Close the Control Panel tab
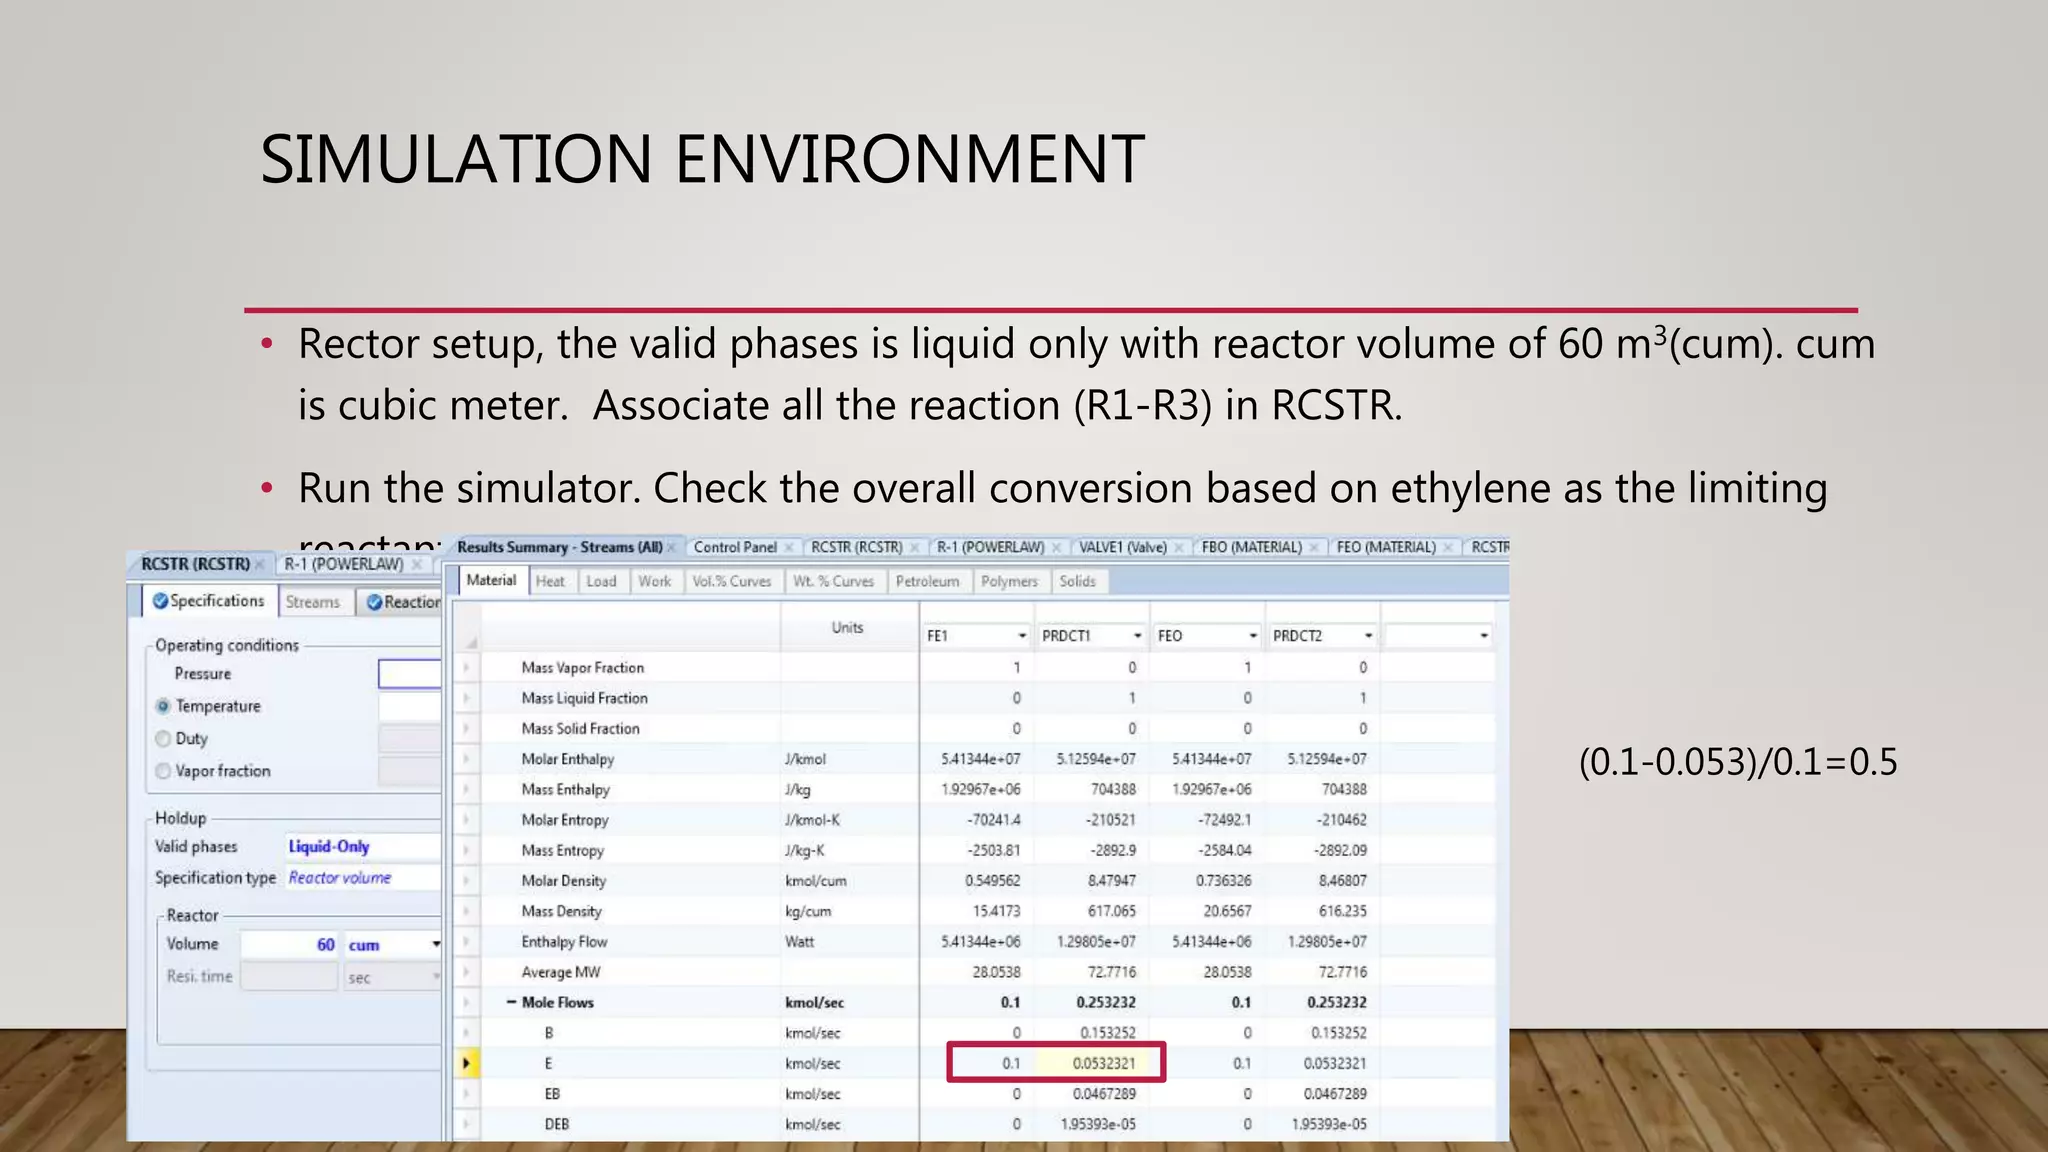 pyautogui.click(x=789, y=548)
